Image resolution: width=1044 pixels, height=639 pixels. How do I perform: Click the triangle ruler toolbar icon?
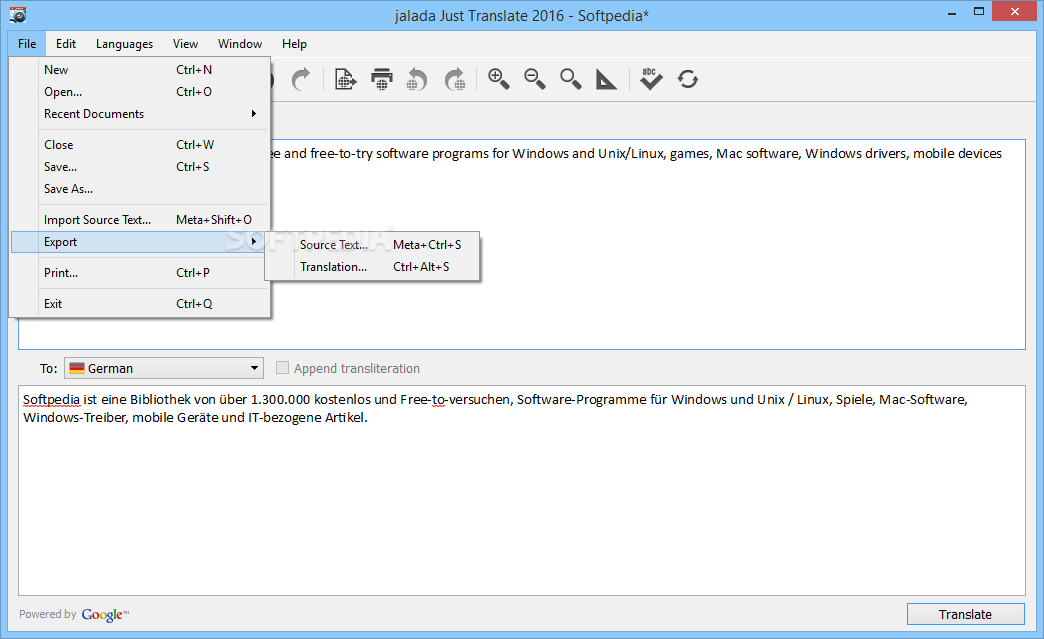point(606,79)
